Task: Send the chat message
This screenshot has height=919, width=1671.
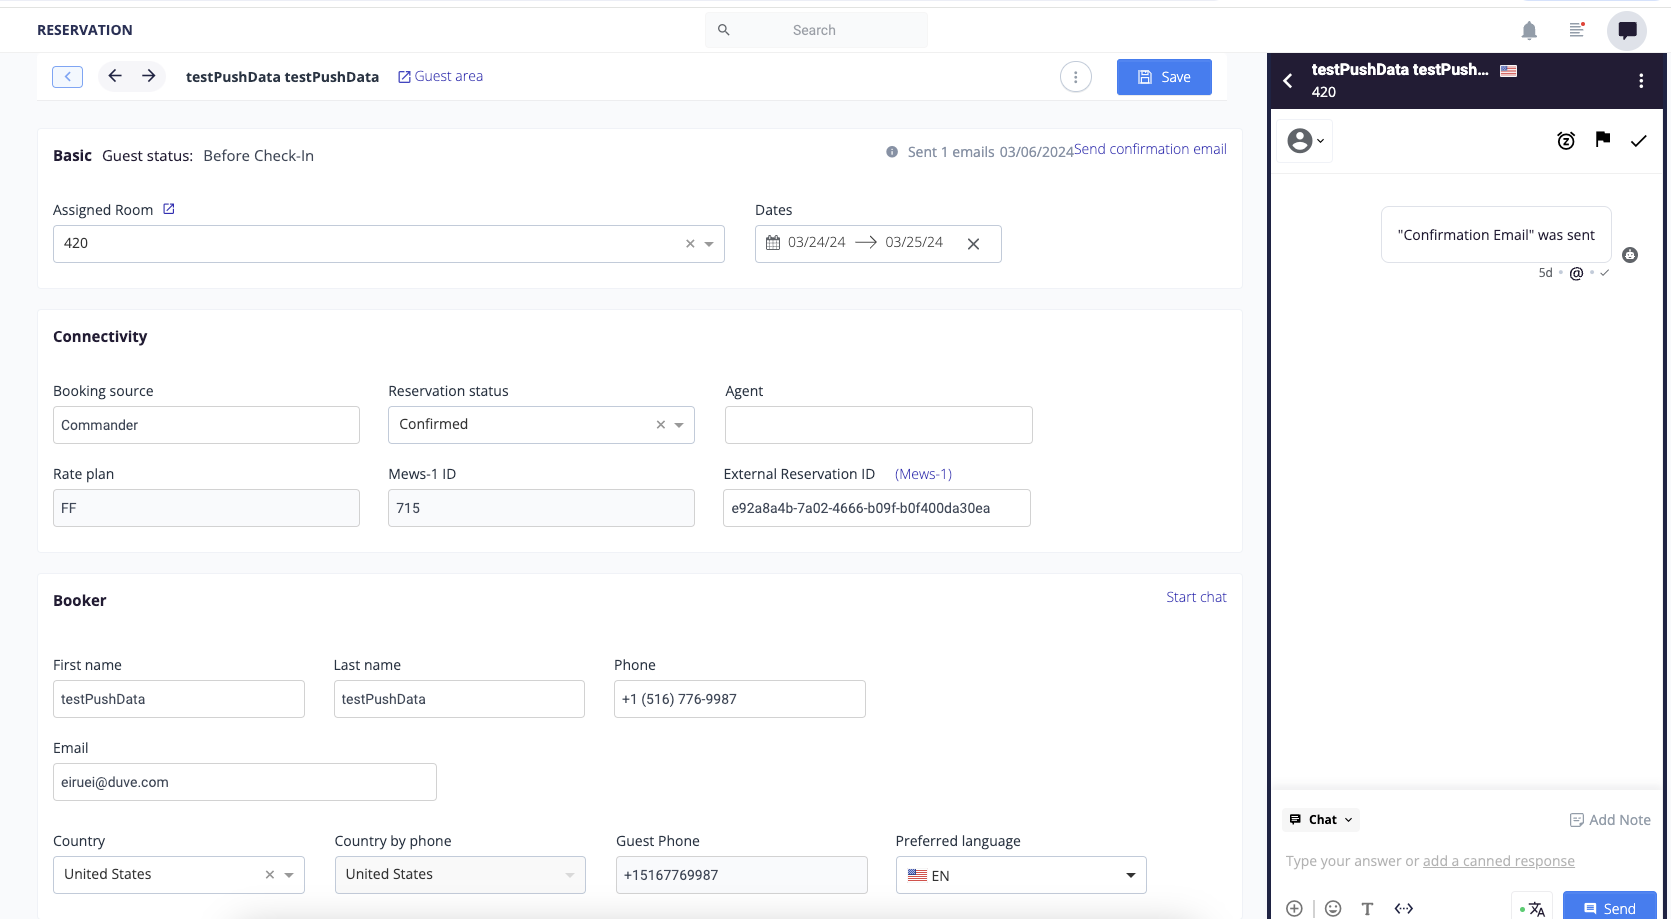Action: [1610, 906]
